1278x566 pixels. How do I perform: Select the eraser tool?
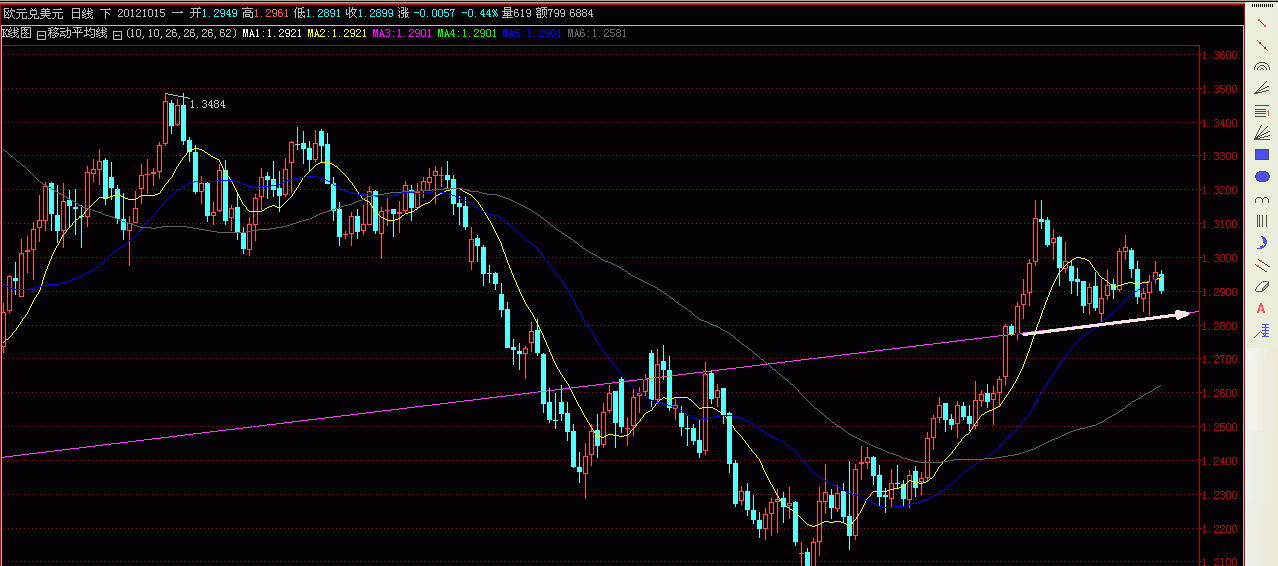click(1261, 287)
